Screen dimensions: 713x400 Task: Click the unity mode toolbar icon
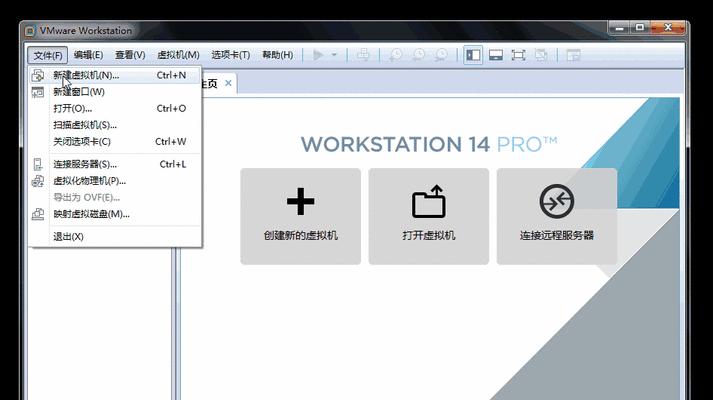541,55
